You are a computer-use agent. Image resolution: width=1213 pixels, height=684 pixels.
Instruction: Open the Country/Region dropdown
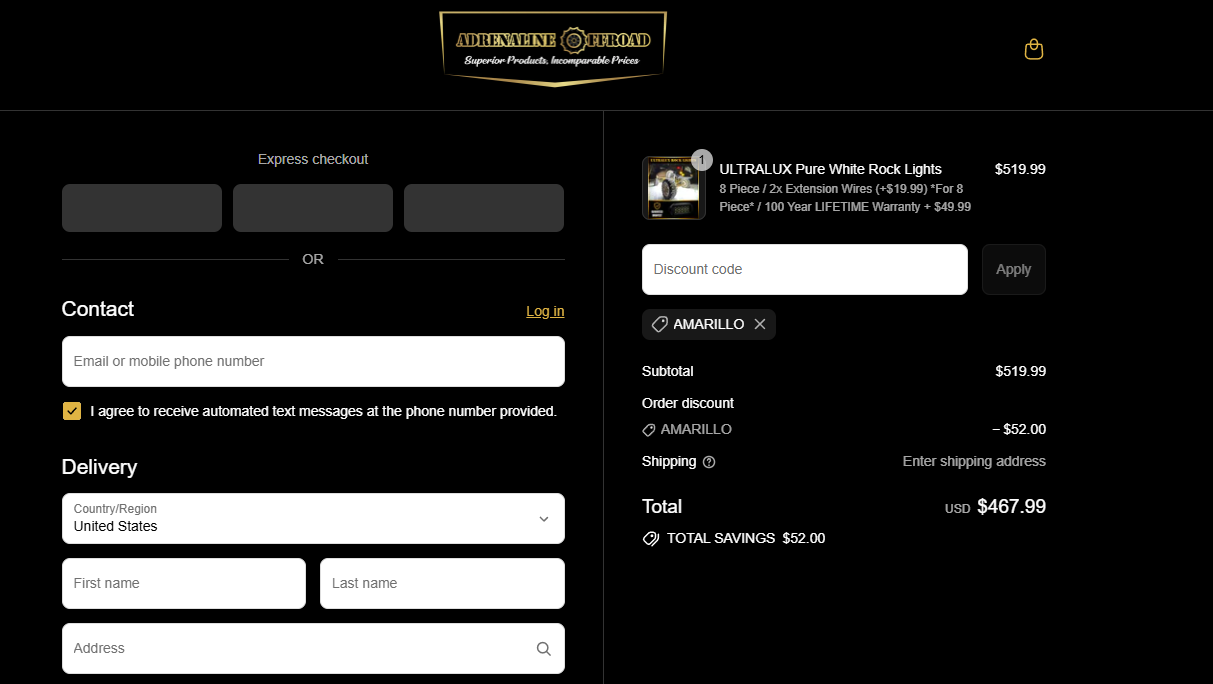pyautogui.click(x=313, y=518)
